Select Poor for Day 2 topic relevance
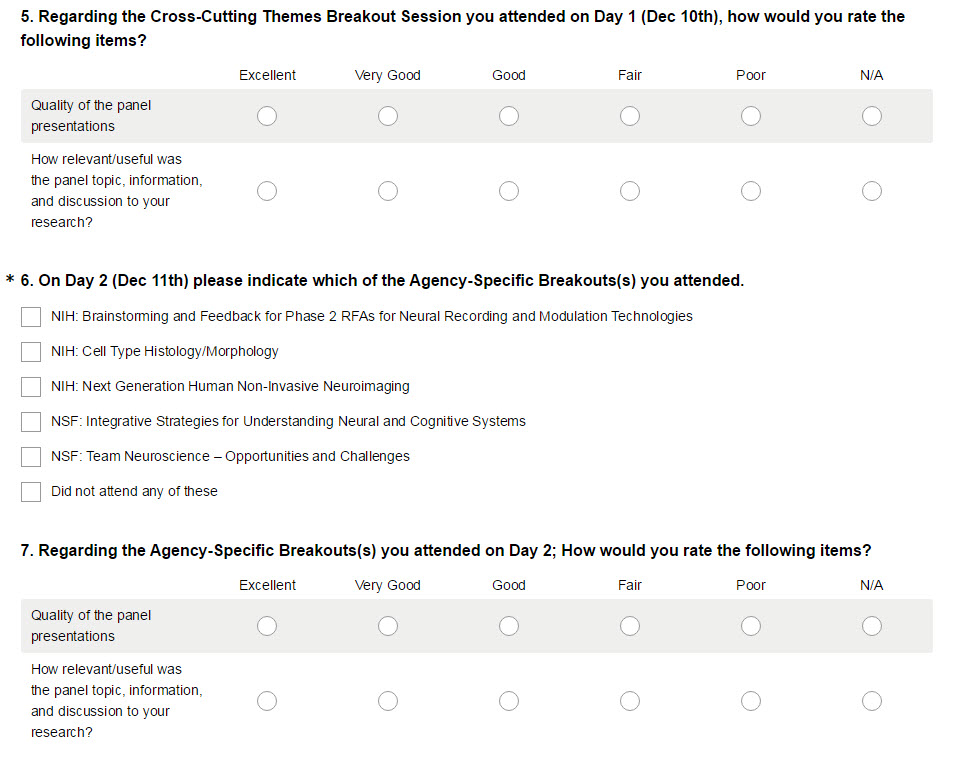Image resolution: width=956 pixels, height=766 pixels. pos(751,701)
